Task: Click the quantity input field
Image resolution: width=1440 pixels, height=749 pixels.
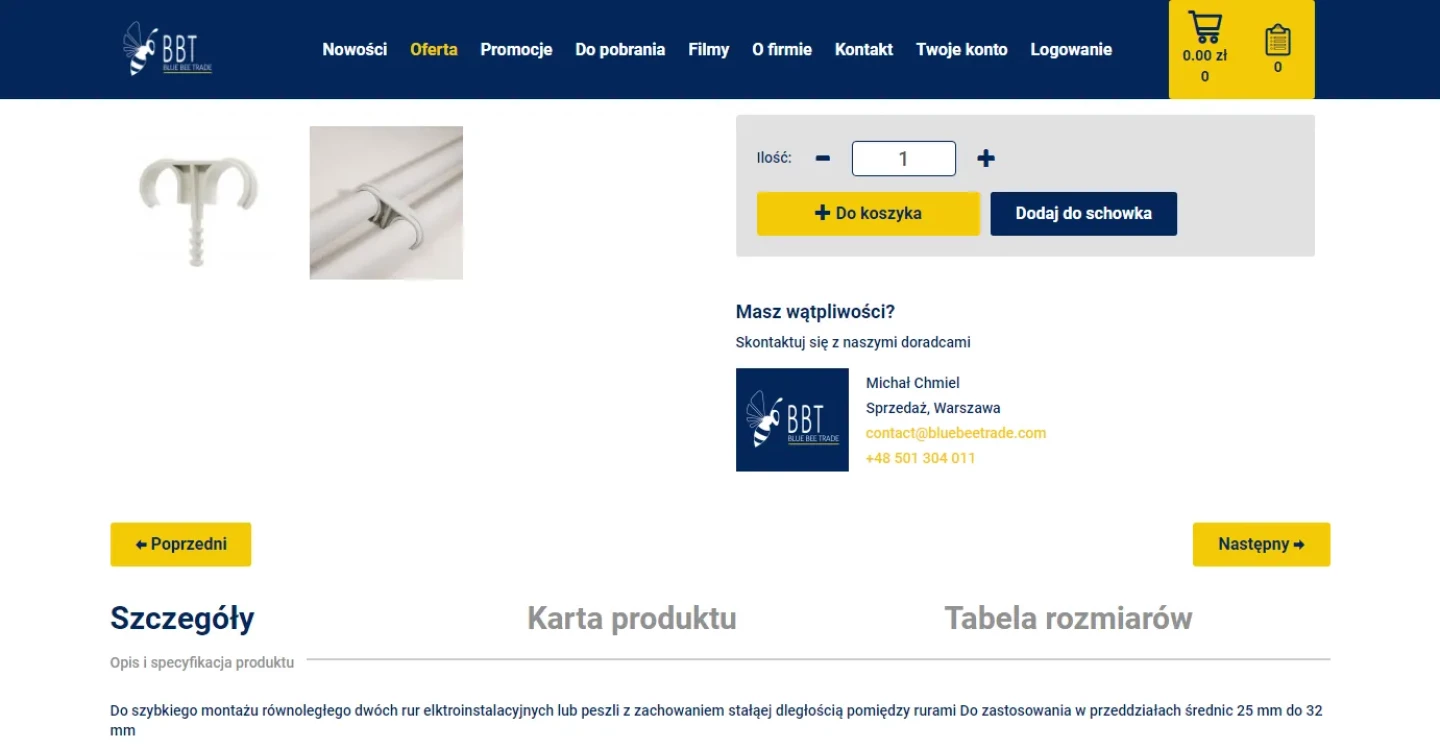Action: click(x=904, y=158)
